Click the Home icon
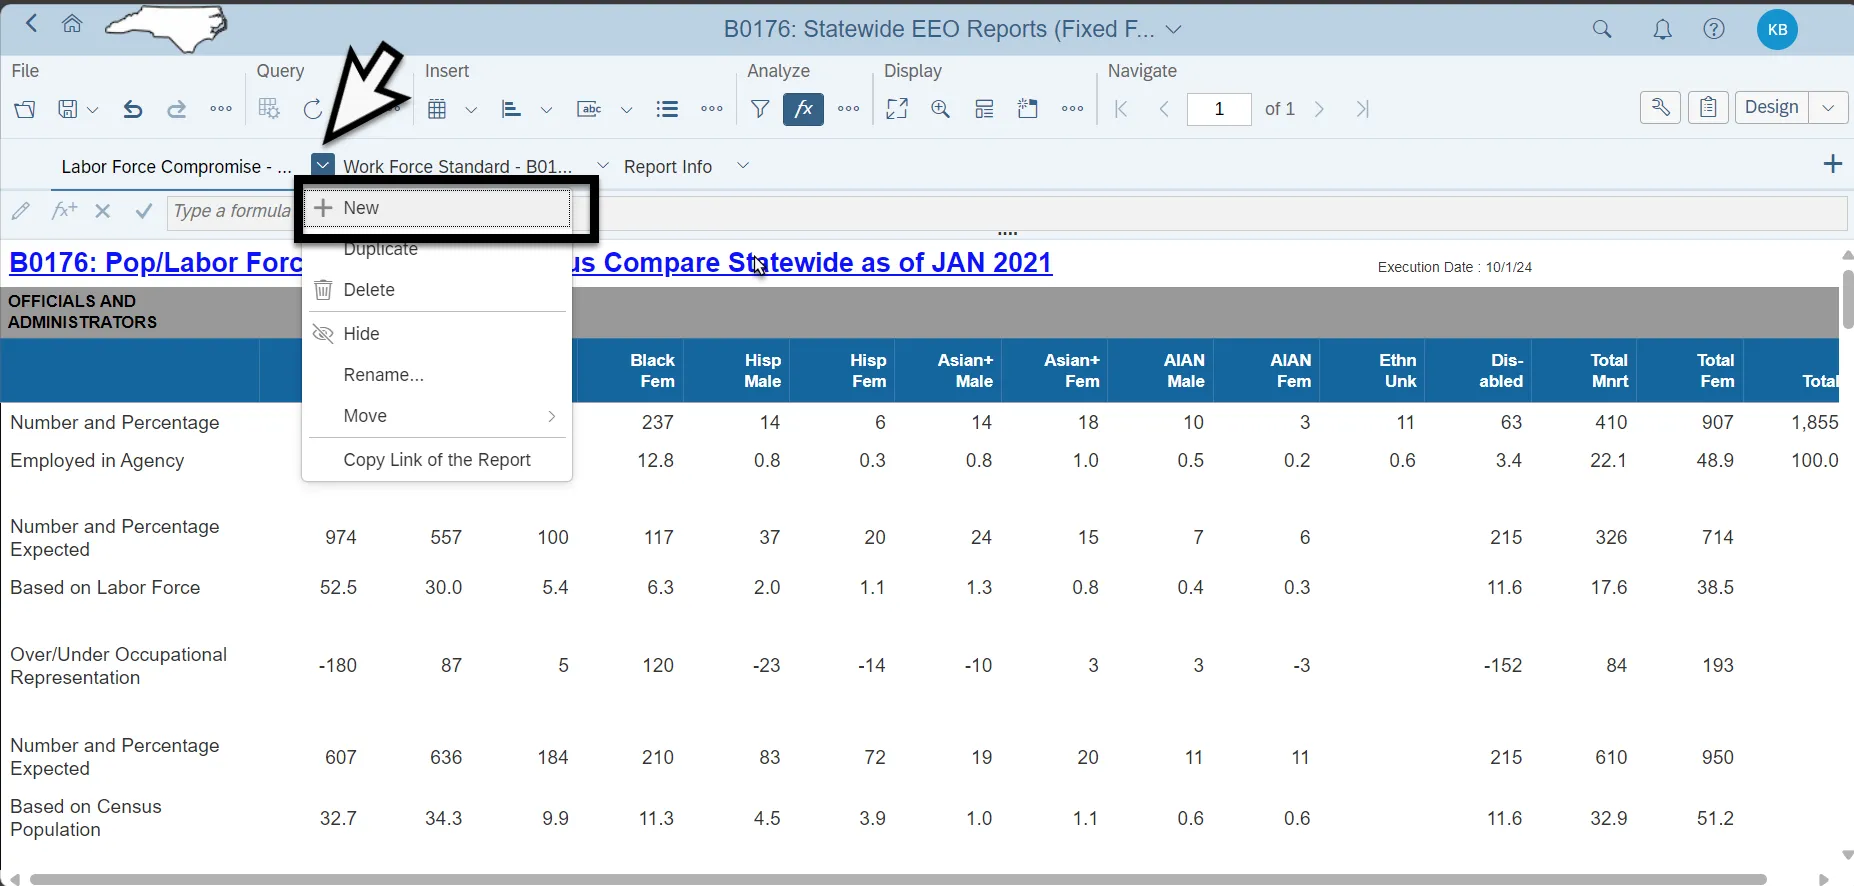Screen dimensions: 1854x886 point(72,25)
